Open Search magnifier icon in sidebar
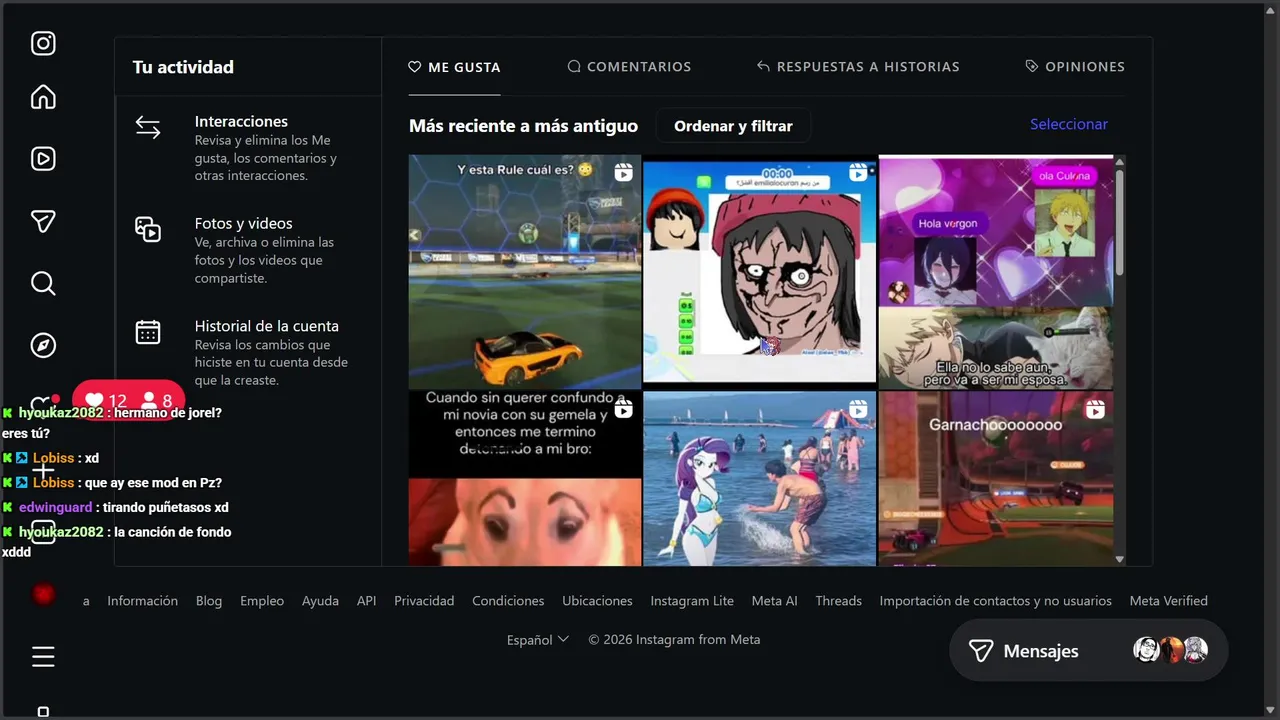Viewport: 1280px width, 720px height. click(43, 283)
